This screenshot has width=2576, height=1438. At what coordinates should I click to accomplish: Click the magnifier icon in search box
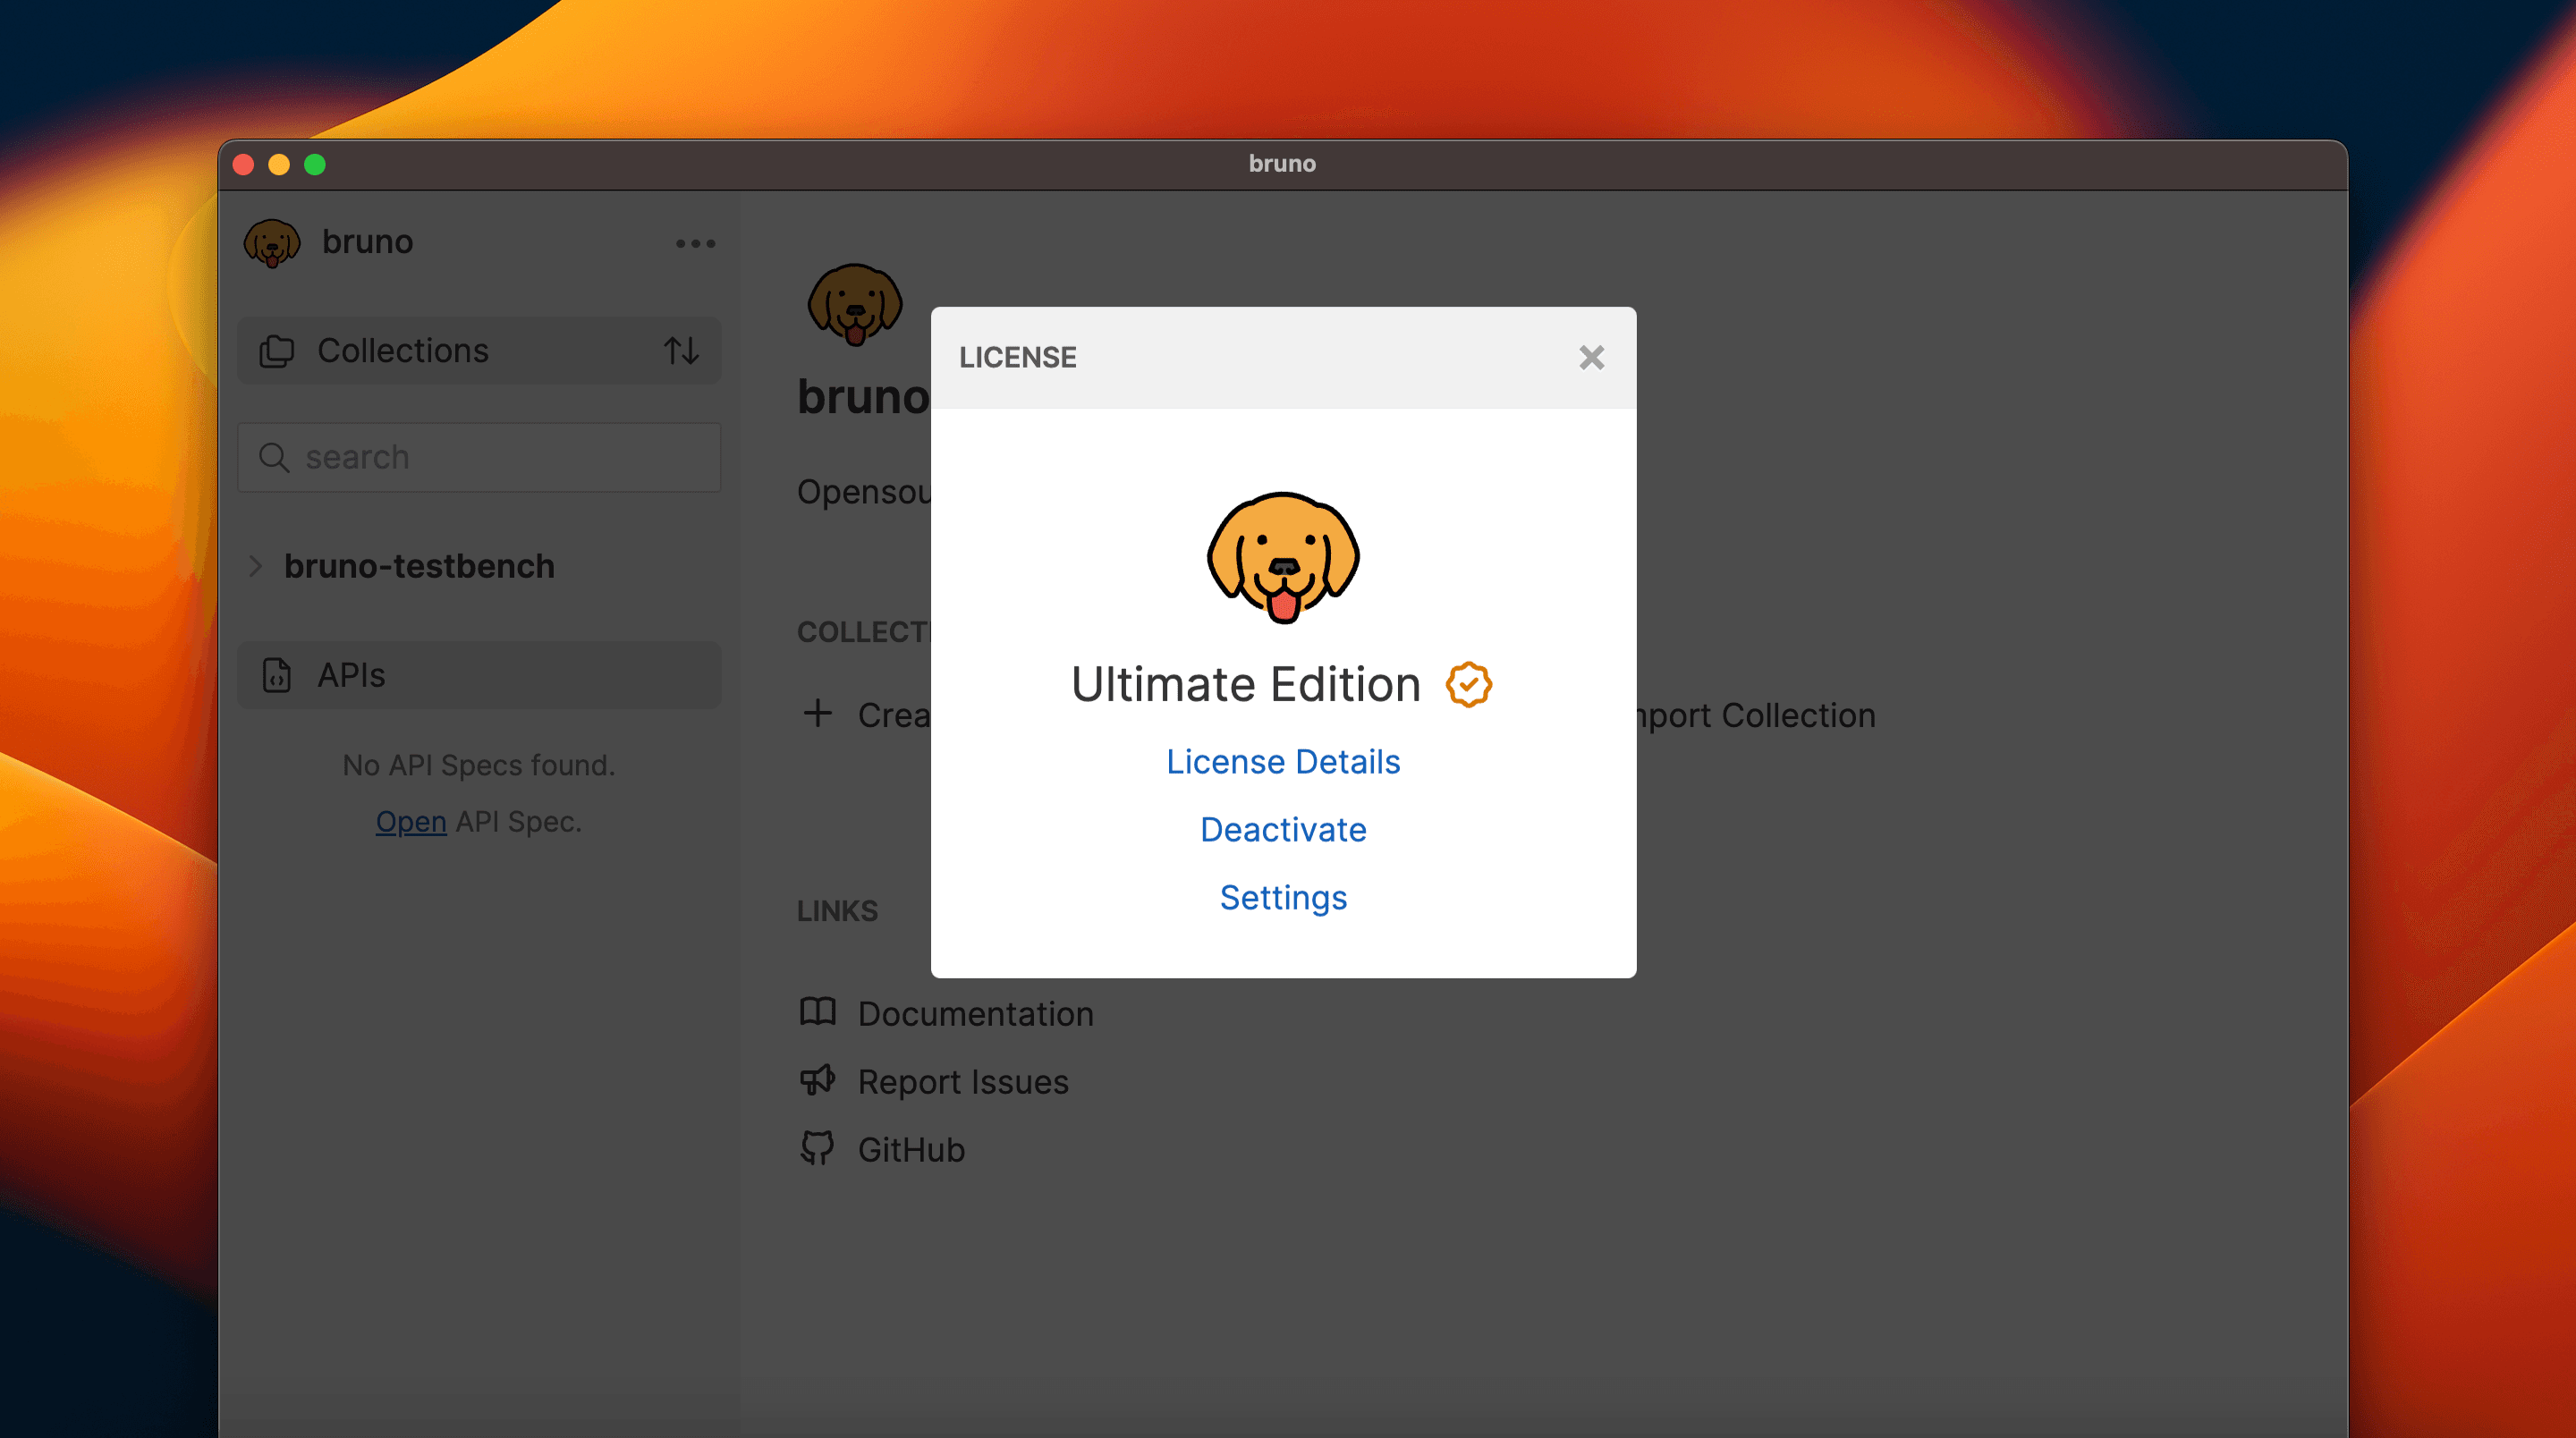tap(274, 457)
